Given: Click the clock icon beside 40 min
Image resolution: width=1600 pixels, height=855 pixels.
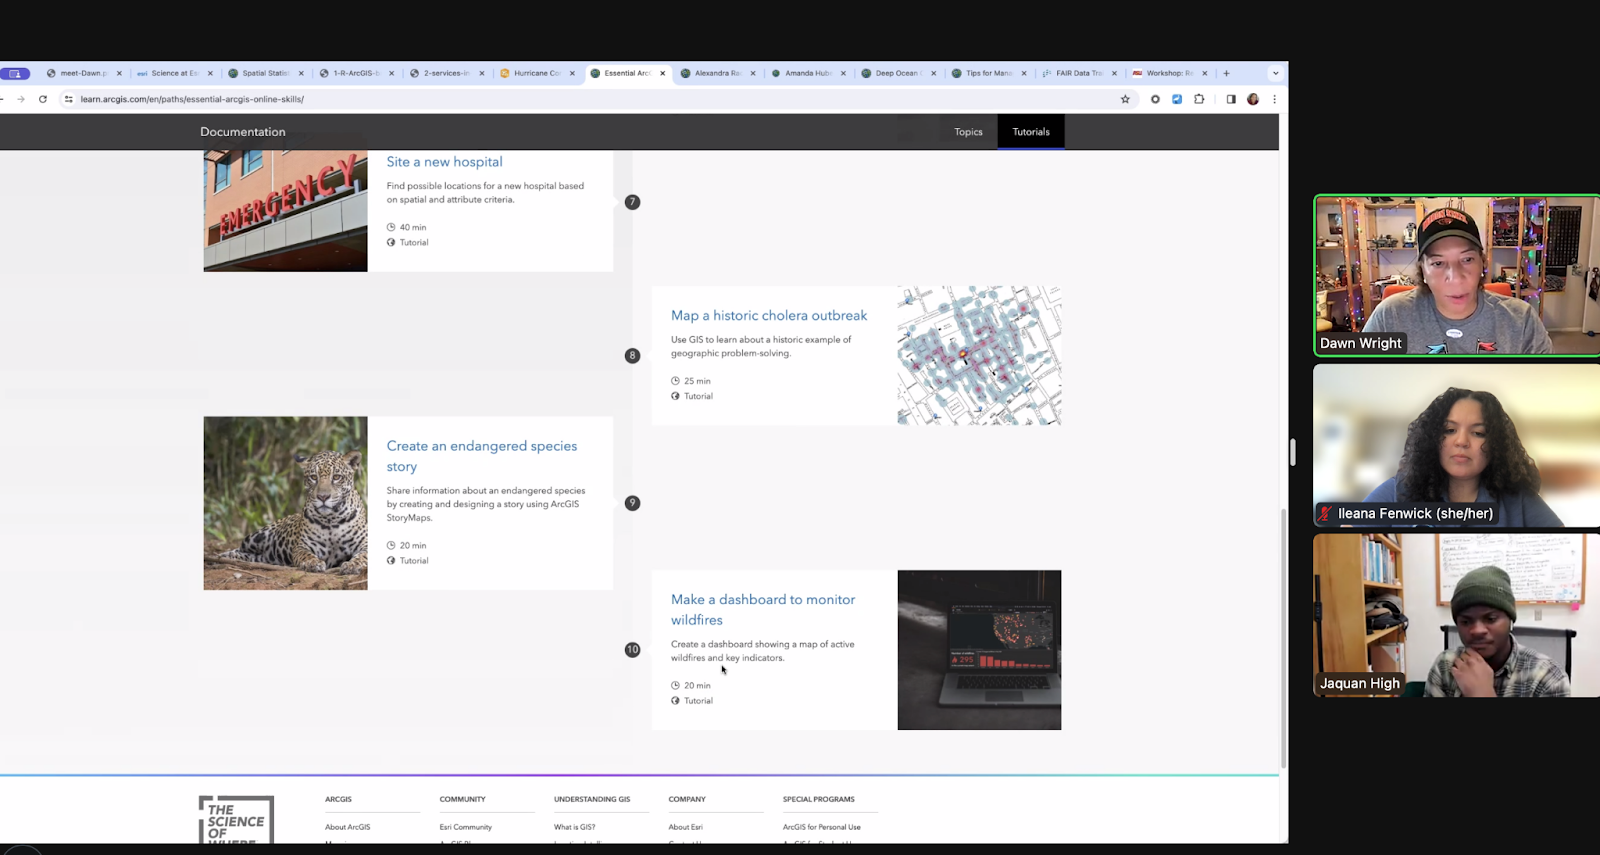Looking at the screenshot, I should tap(391, 227).
